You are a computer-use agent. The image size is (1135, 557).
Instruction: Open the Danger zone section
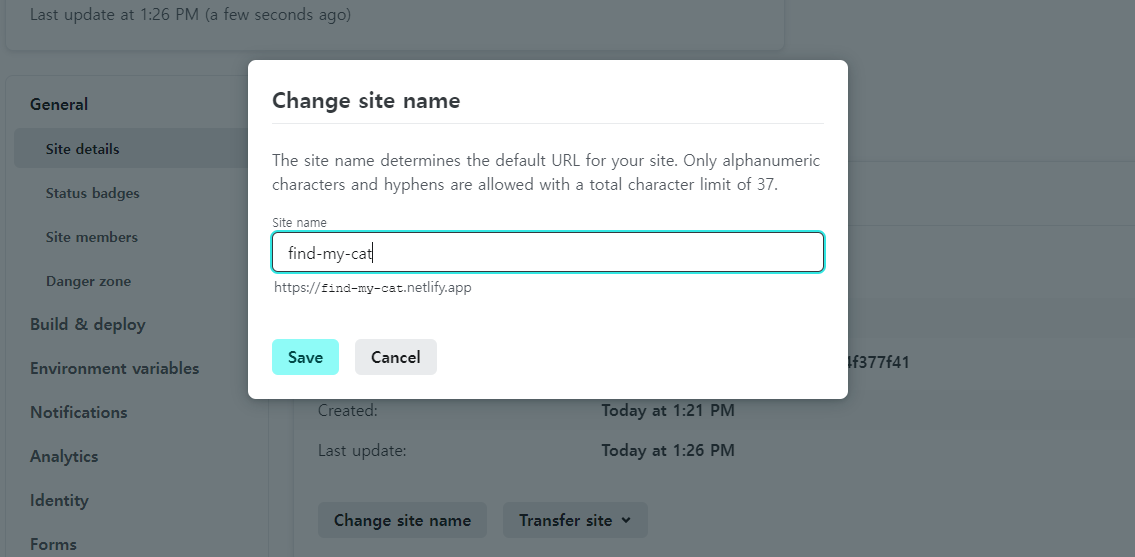[88, 281]
